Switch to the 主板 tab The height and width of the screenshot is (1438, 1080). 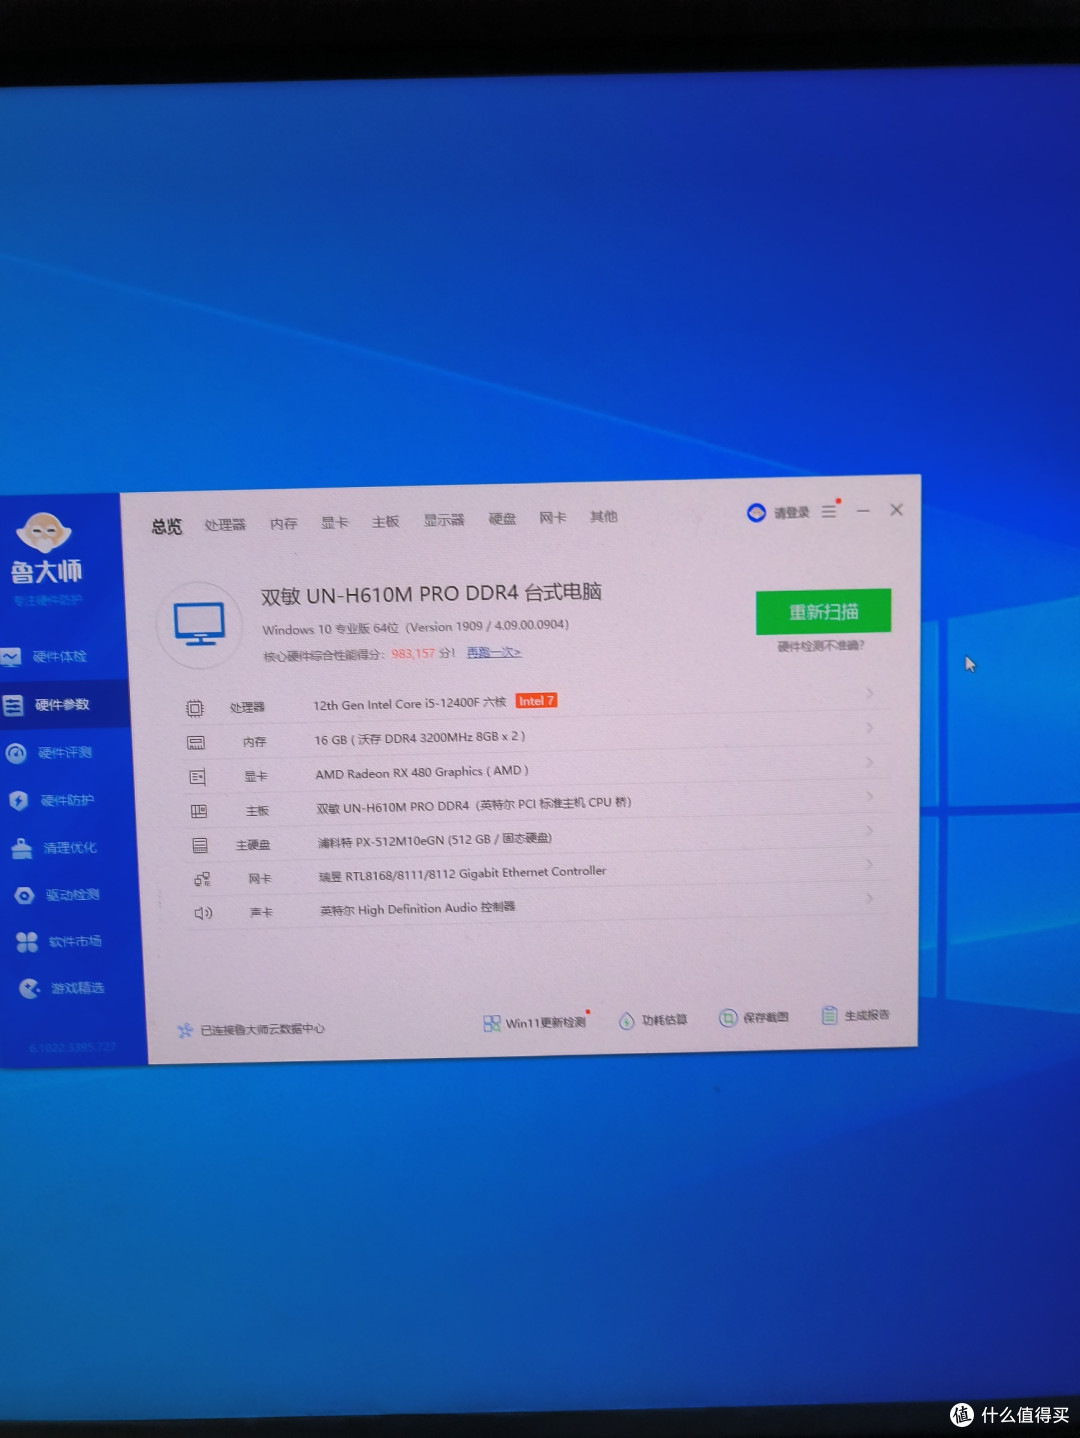click(x=386, y=522)
